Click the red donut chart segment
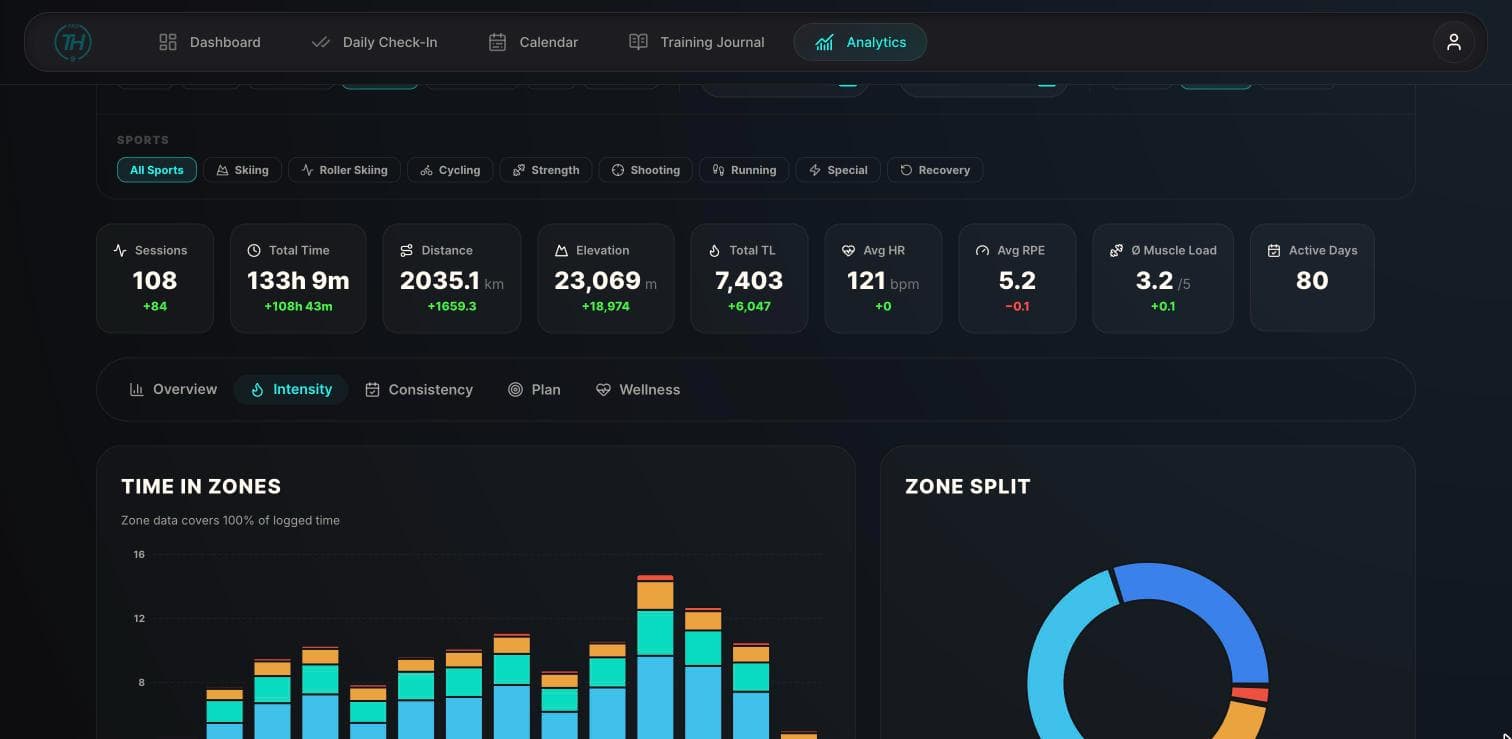1512x739 pixels. [1250, 694]
